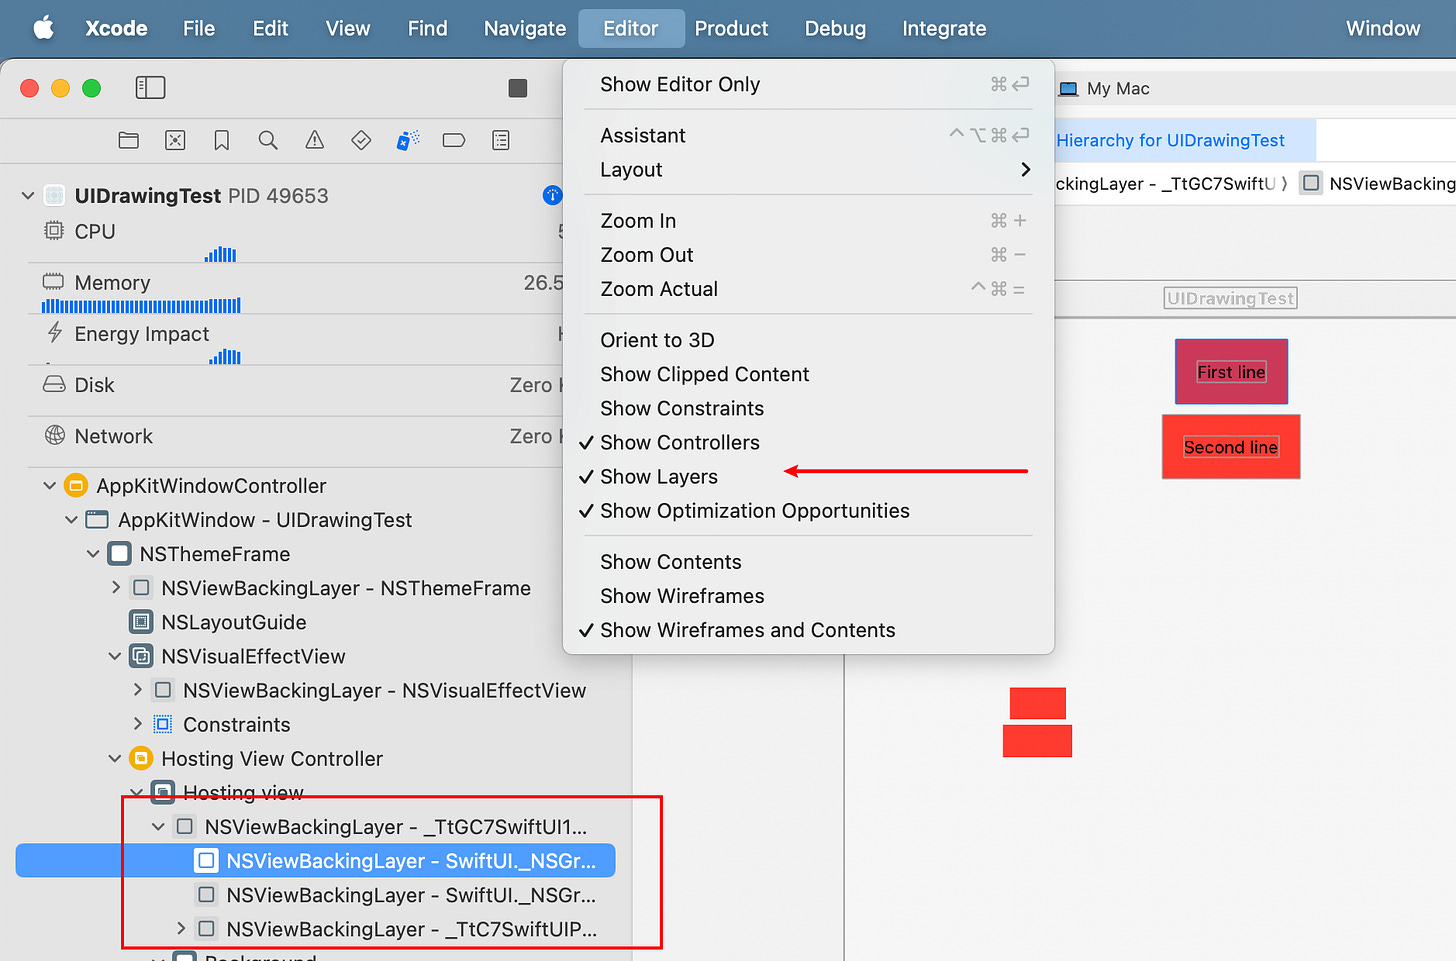This screenshot has height=961, width=1456.
Task: Expand NSViewBackingLayer - _TtC7SwiftUIP row arrow
Action: tap(181, 929)
